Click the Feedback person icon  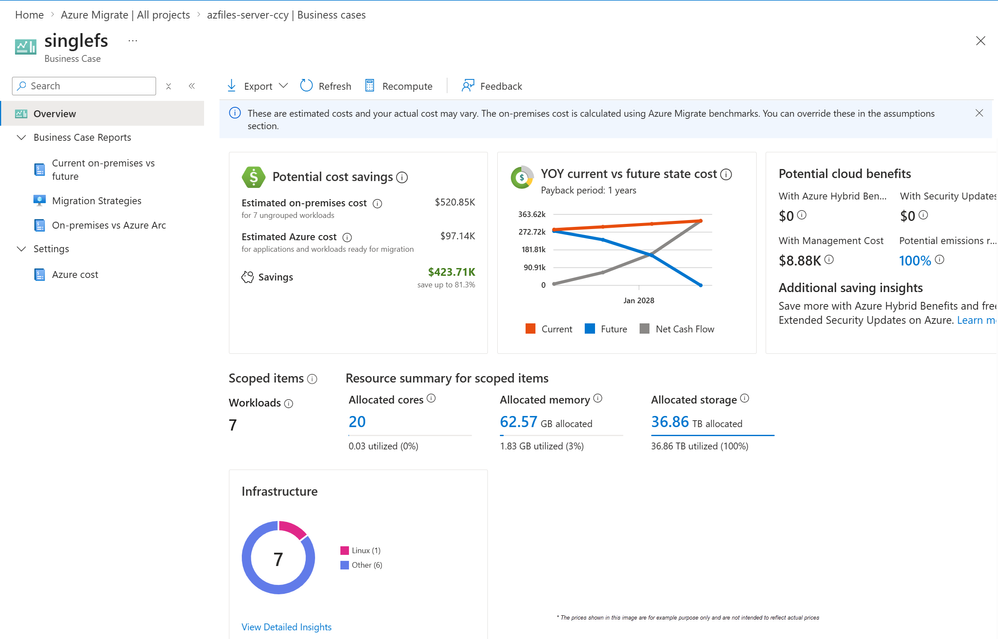coord(467,86)
